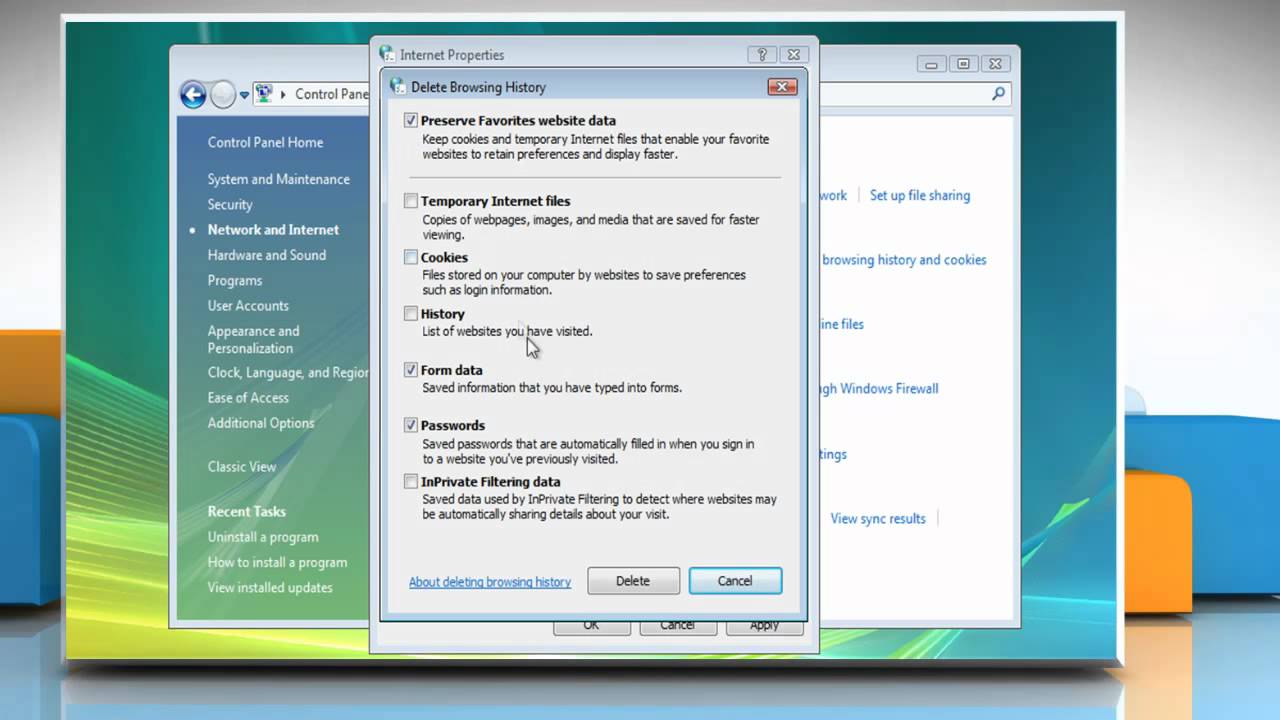The image size is (1280, 720).
Task: Open Appearance and Personalization
Action: pyautogui.click(x=253, y=339)
